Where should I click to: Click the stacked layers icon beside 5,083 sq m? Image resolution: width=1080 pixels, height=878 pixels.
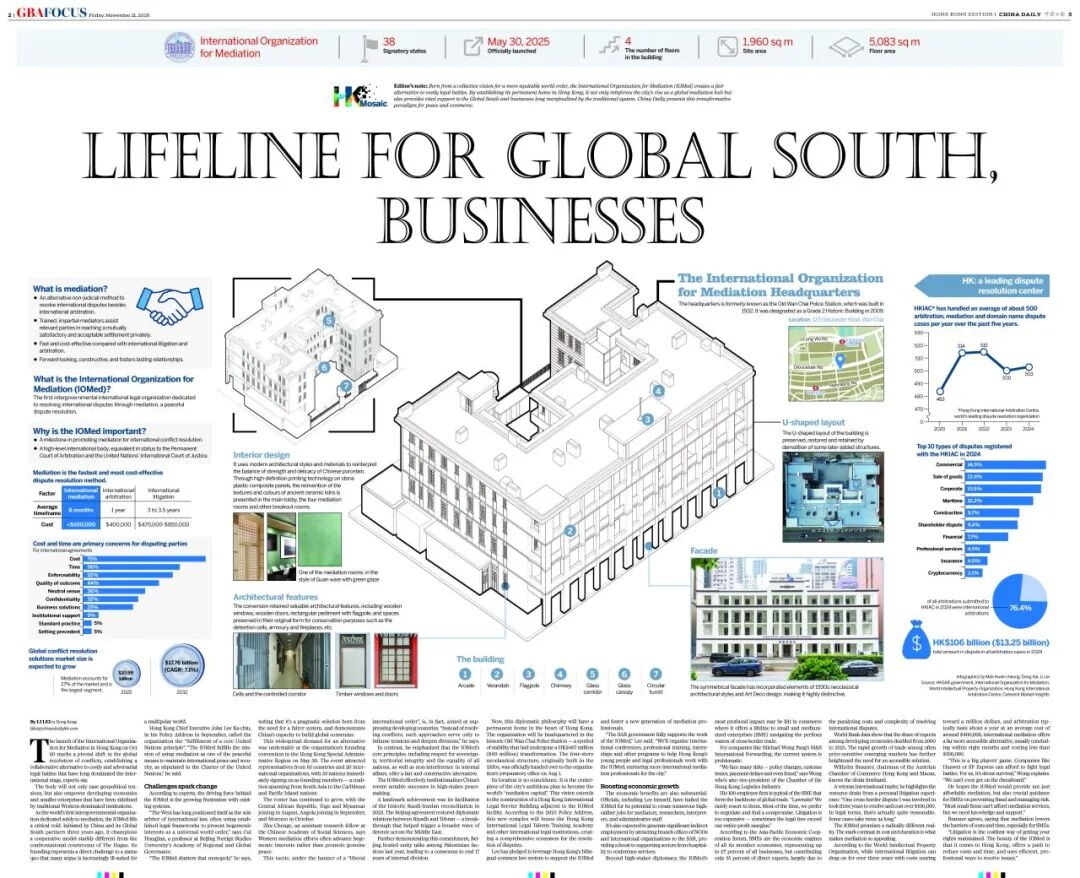point(845,47)
